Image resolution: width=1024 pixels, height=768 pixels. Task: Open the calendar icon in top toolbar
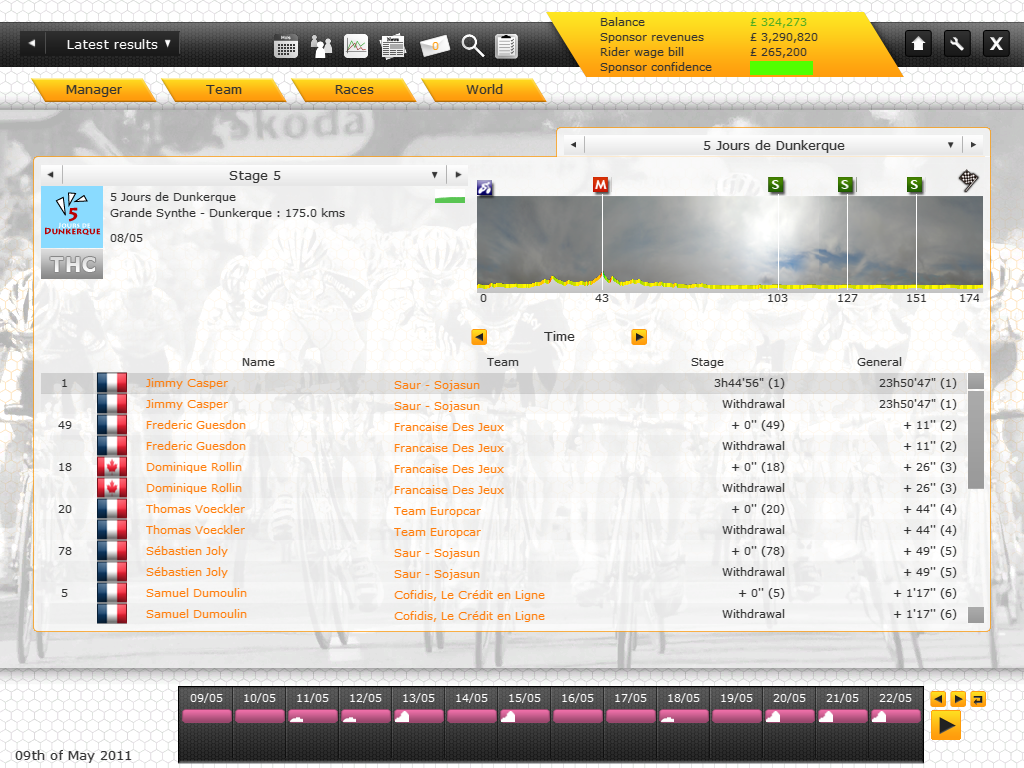pos(286,46)
